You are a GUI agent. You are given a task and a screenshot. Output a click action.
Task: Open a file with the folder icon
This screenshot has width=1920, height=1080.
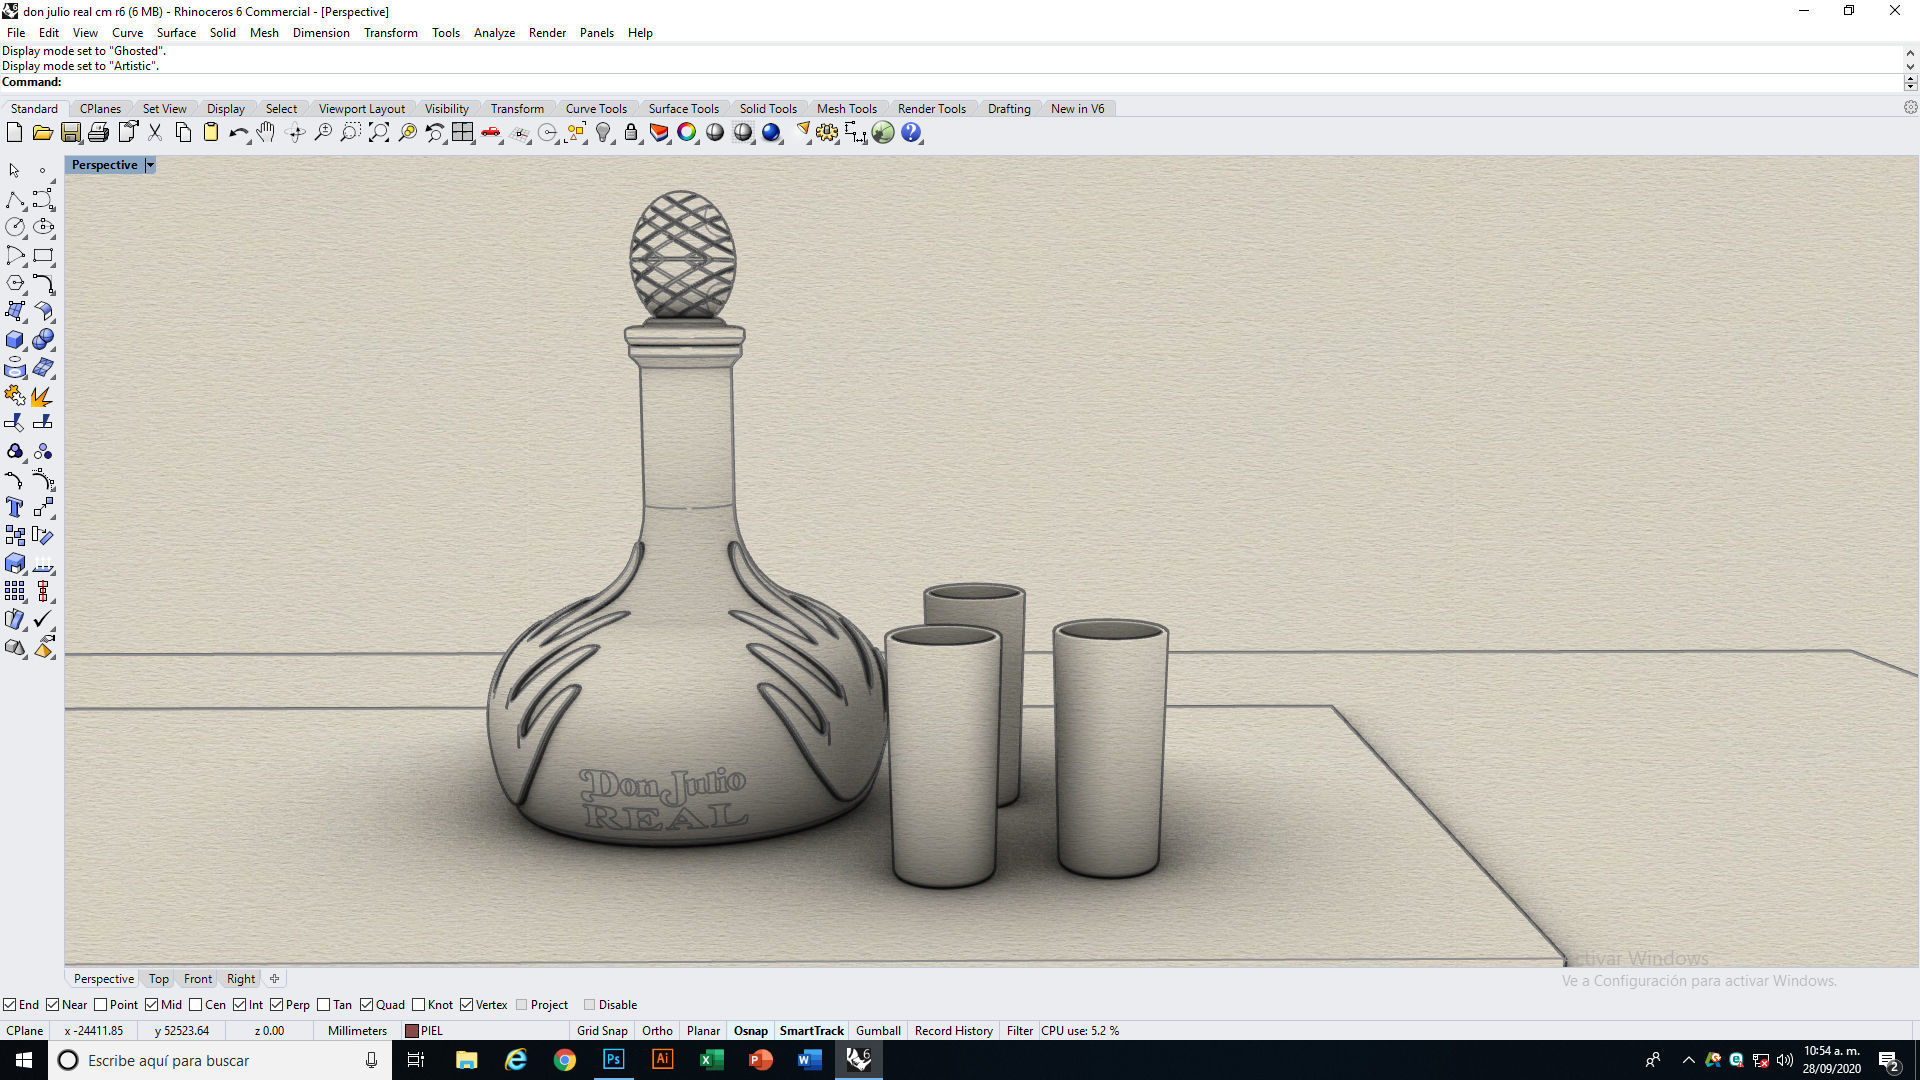(42, 132)
